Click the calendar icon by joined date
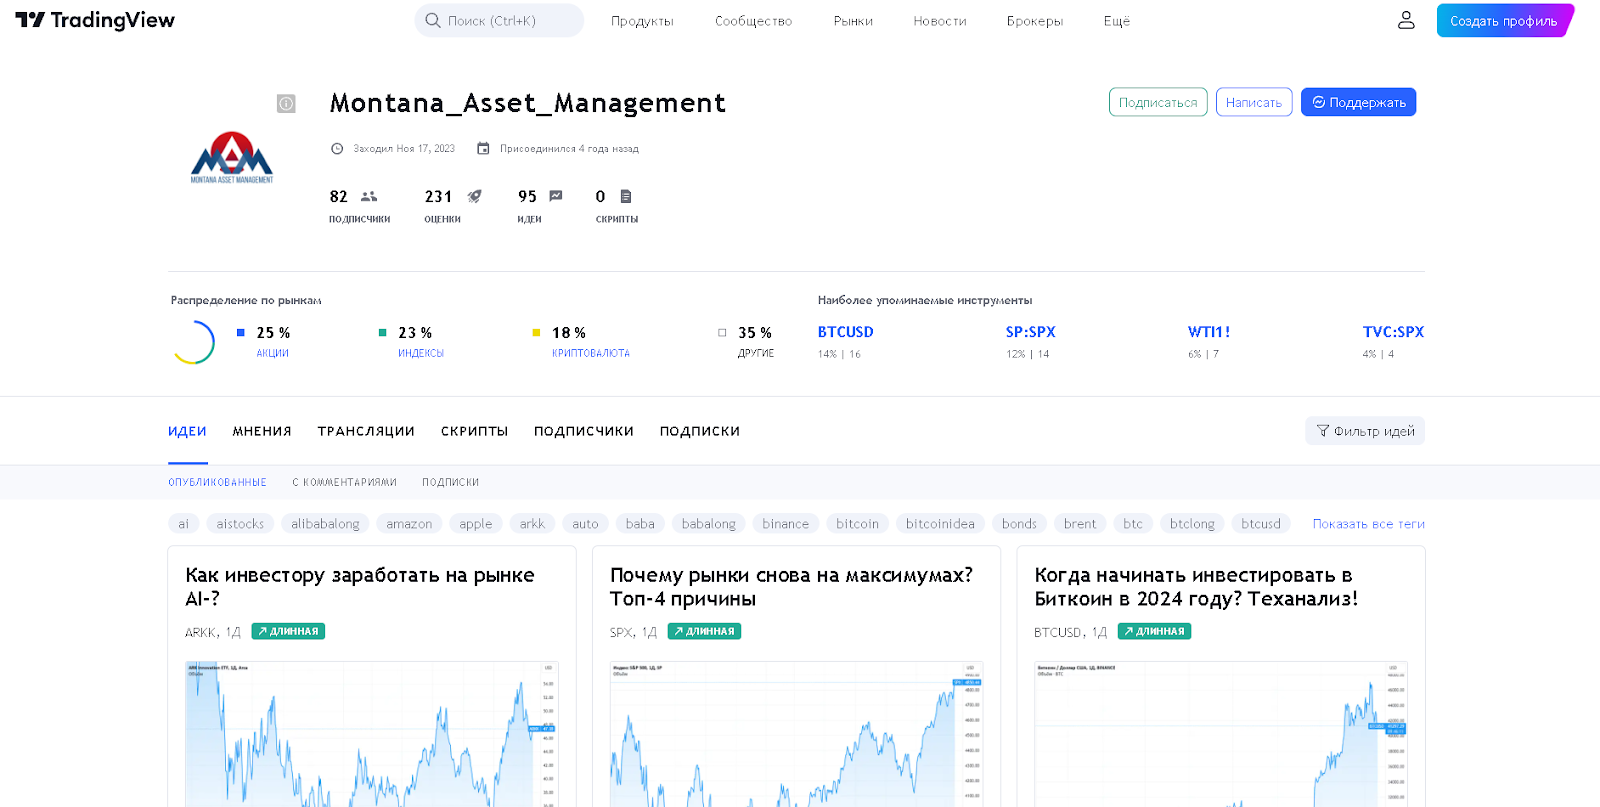This screenshot has height=807, width=1600. (483, 148)
